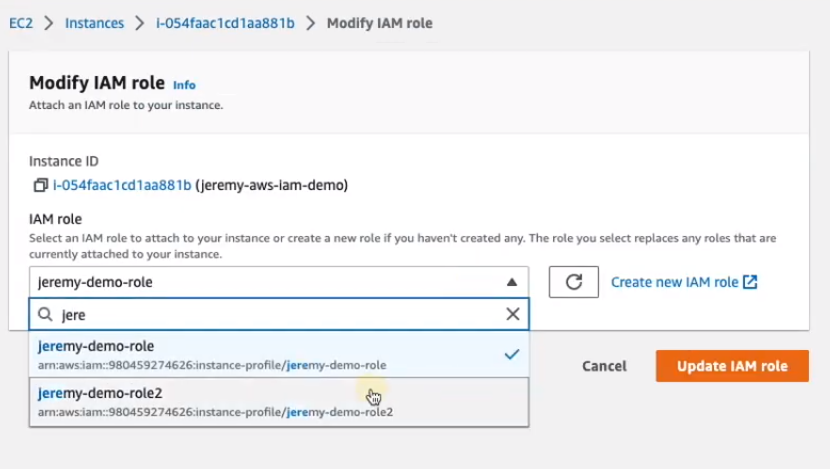Select jeremy-demo-role option in list
This screenshot has width=830, height=469.
pos(279,354)
